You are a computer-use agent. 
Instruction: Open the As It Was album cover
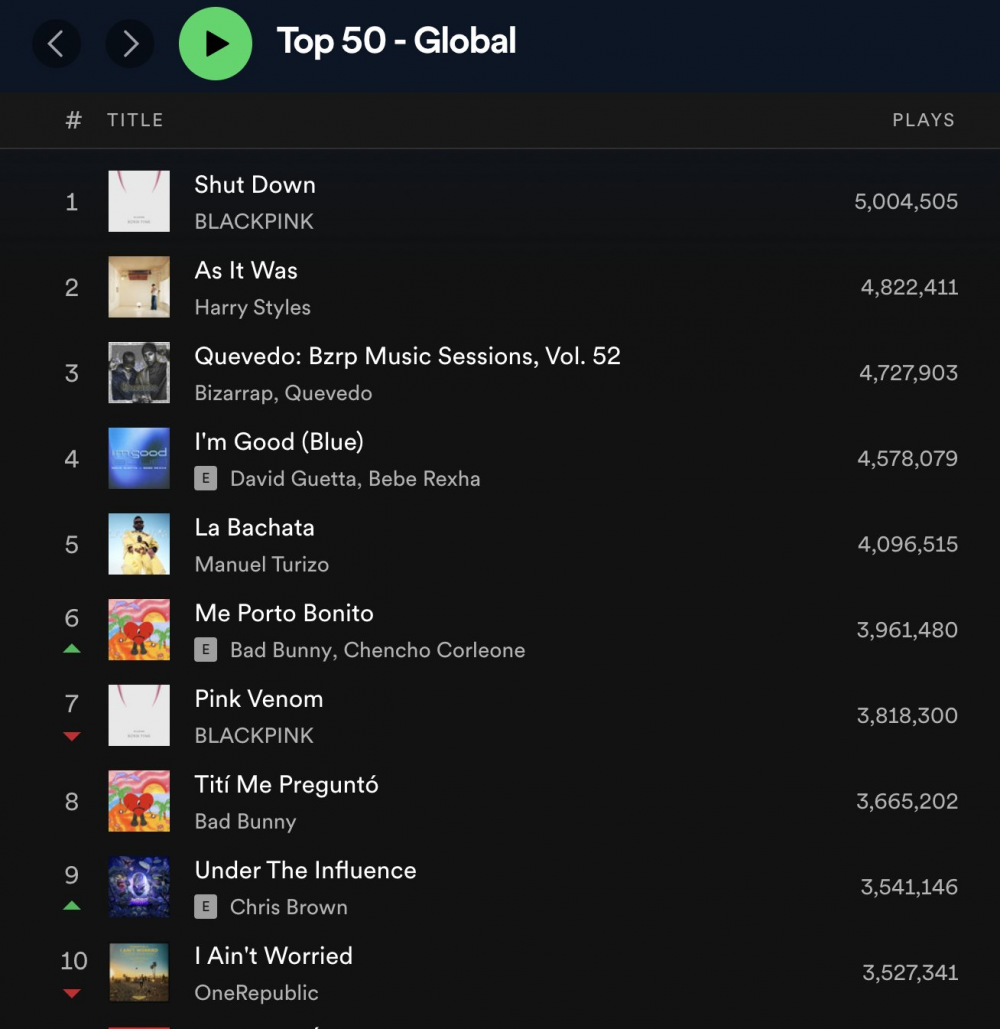(139, 287)
